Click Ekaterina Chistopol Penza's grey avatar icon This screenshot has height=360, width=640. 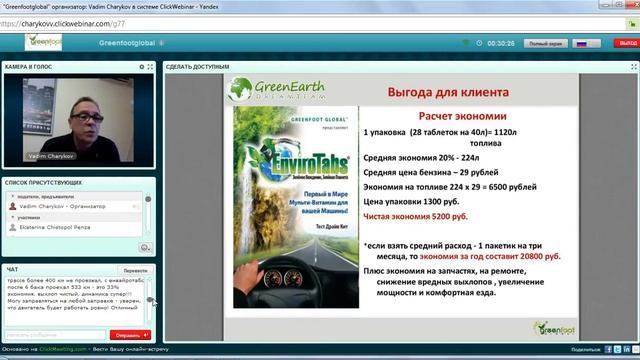[13, 227]
